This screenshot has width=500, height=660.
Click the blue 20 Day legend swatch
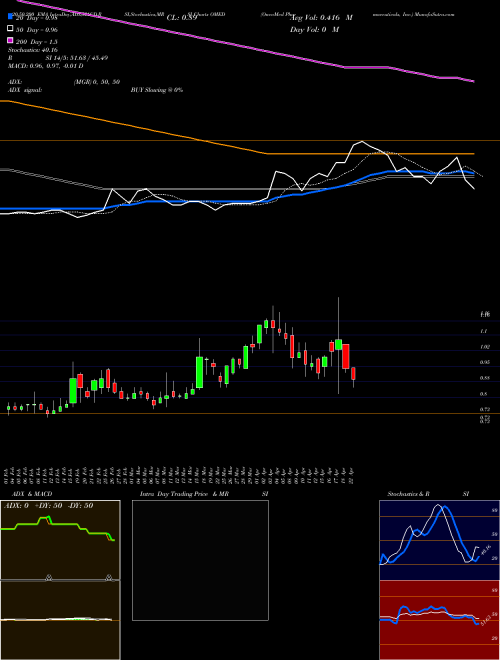[10, 17]
